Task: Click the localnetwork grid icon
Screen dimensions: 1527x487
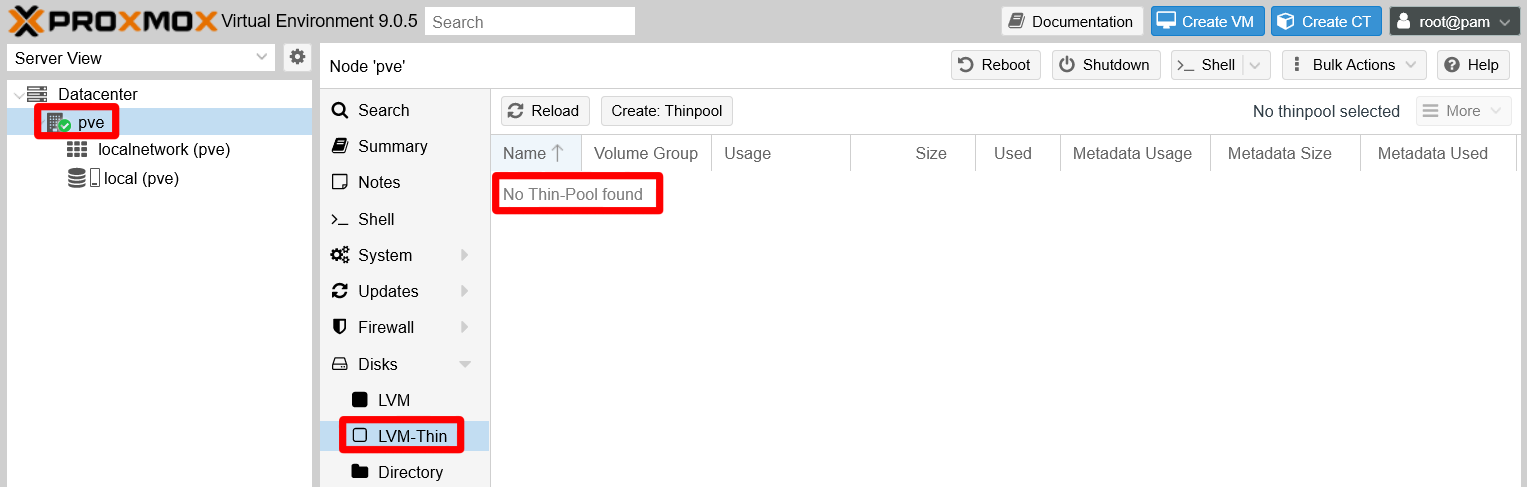Action: 77,149
